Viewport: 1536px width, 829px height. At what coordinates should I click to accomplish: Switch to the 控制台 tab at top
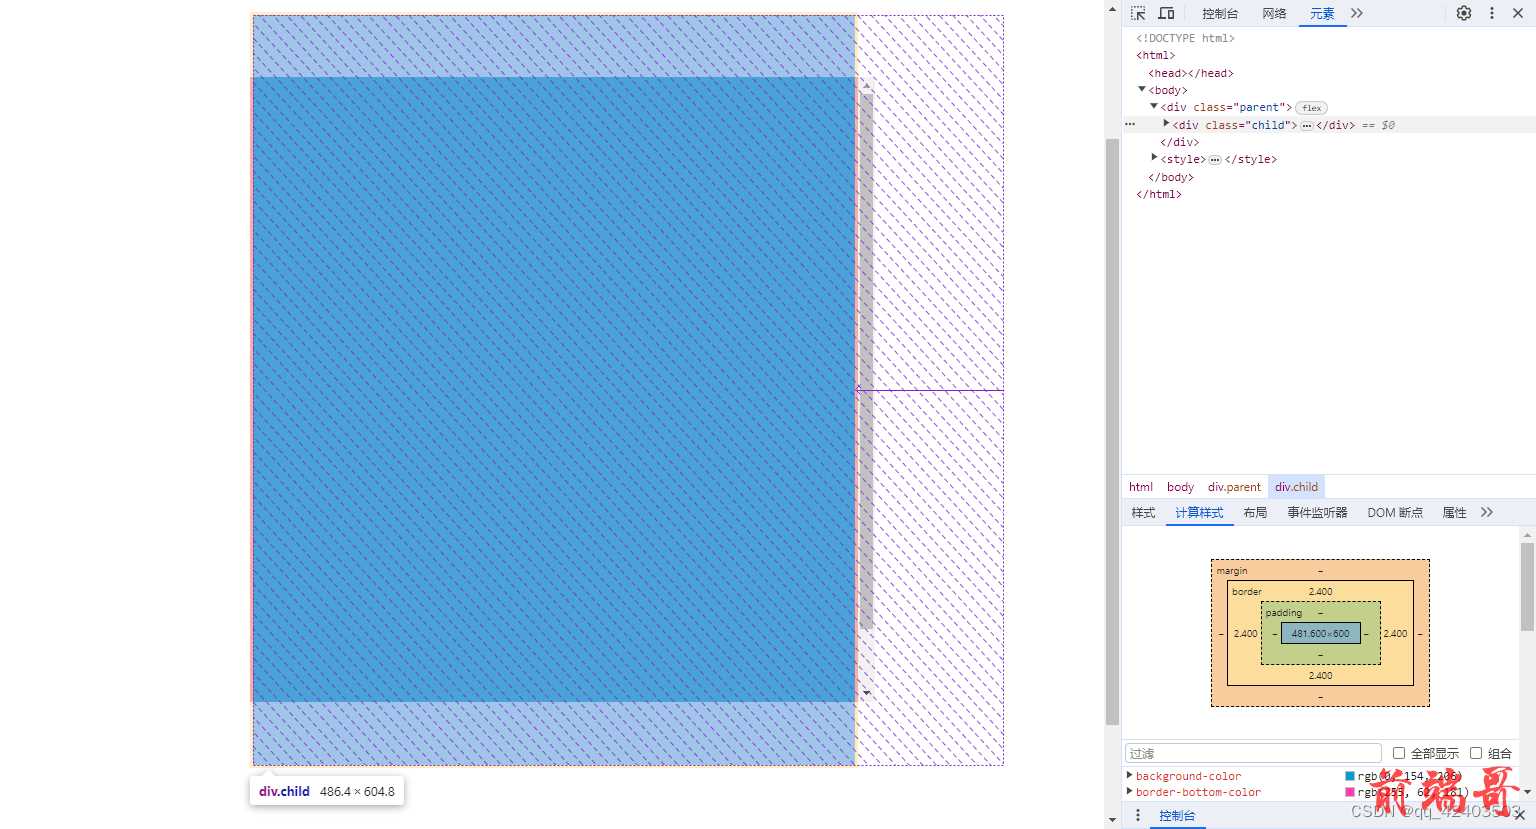(x=1220, y=13)
